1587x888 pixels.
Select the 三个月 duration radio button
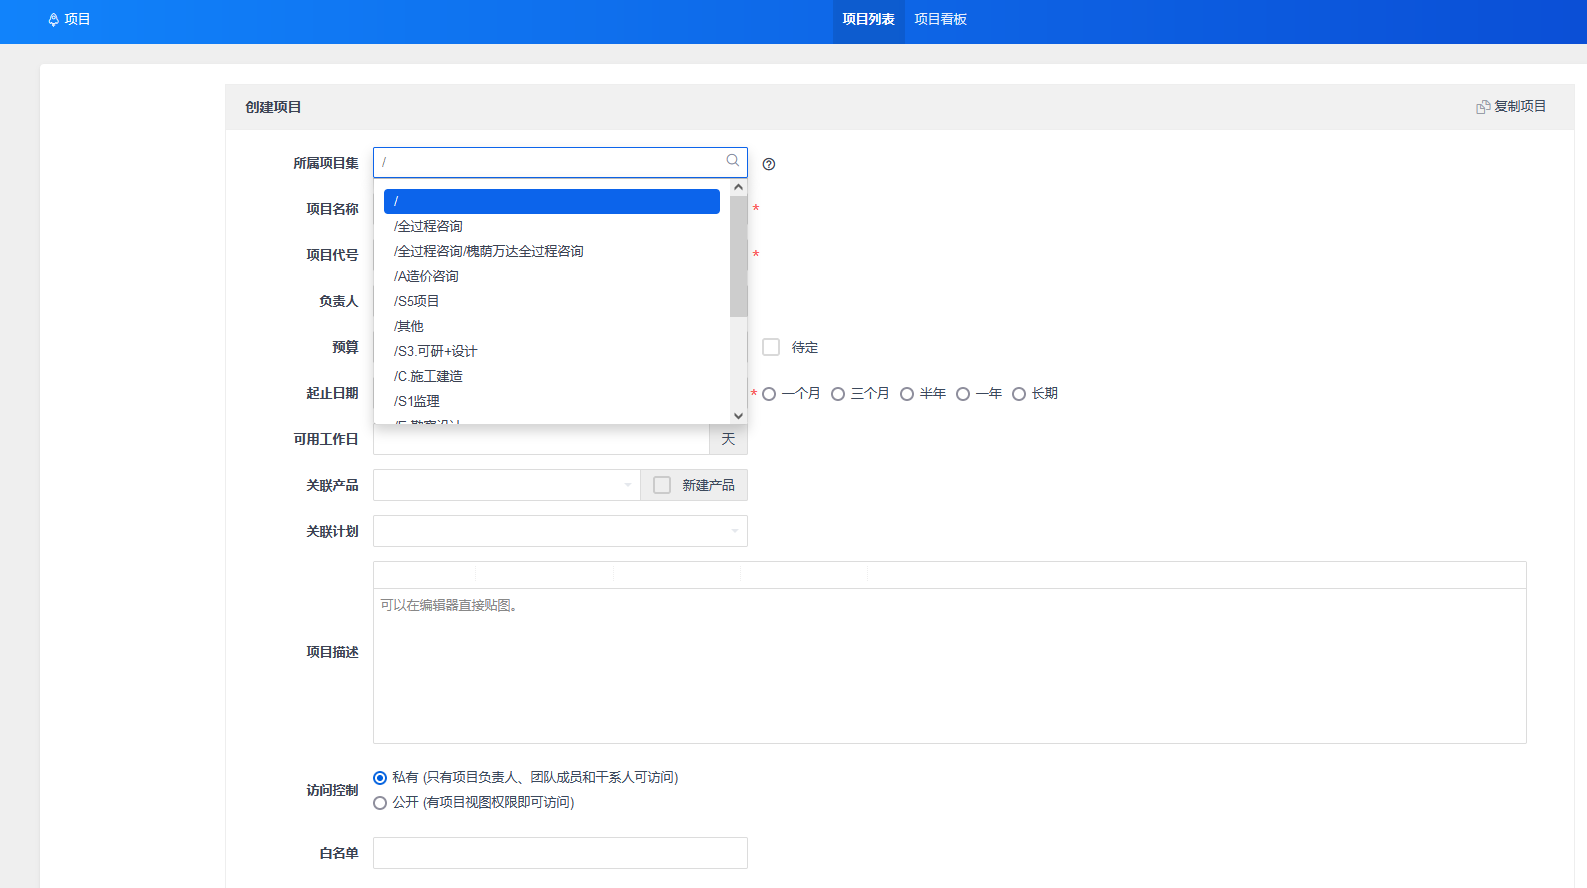(838, 394)
